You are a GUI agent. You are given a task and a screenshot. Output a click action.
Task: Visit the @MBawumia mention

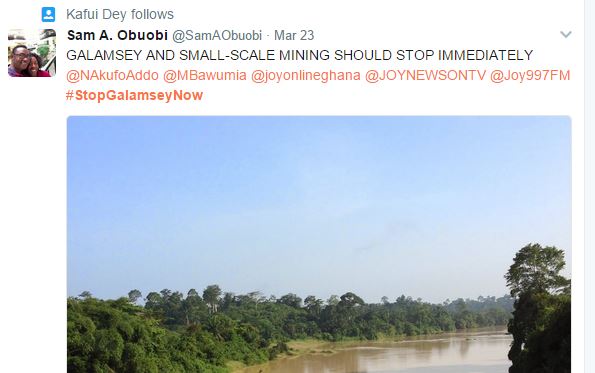pos(205,75)
